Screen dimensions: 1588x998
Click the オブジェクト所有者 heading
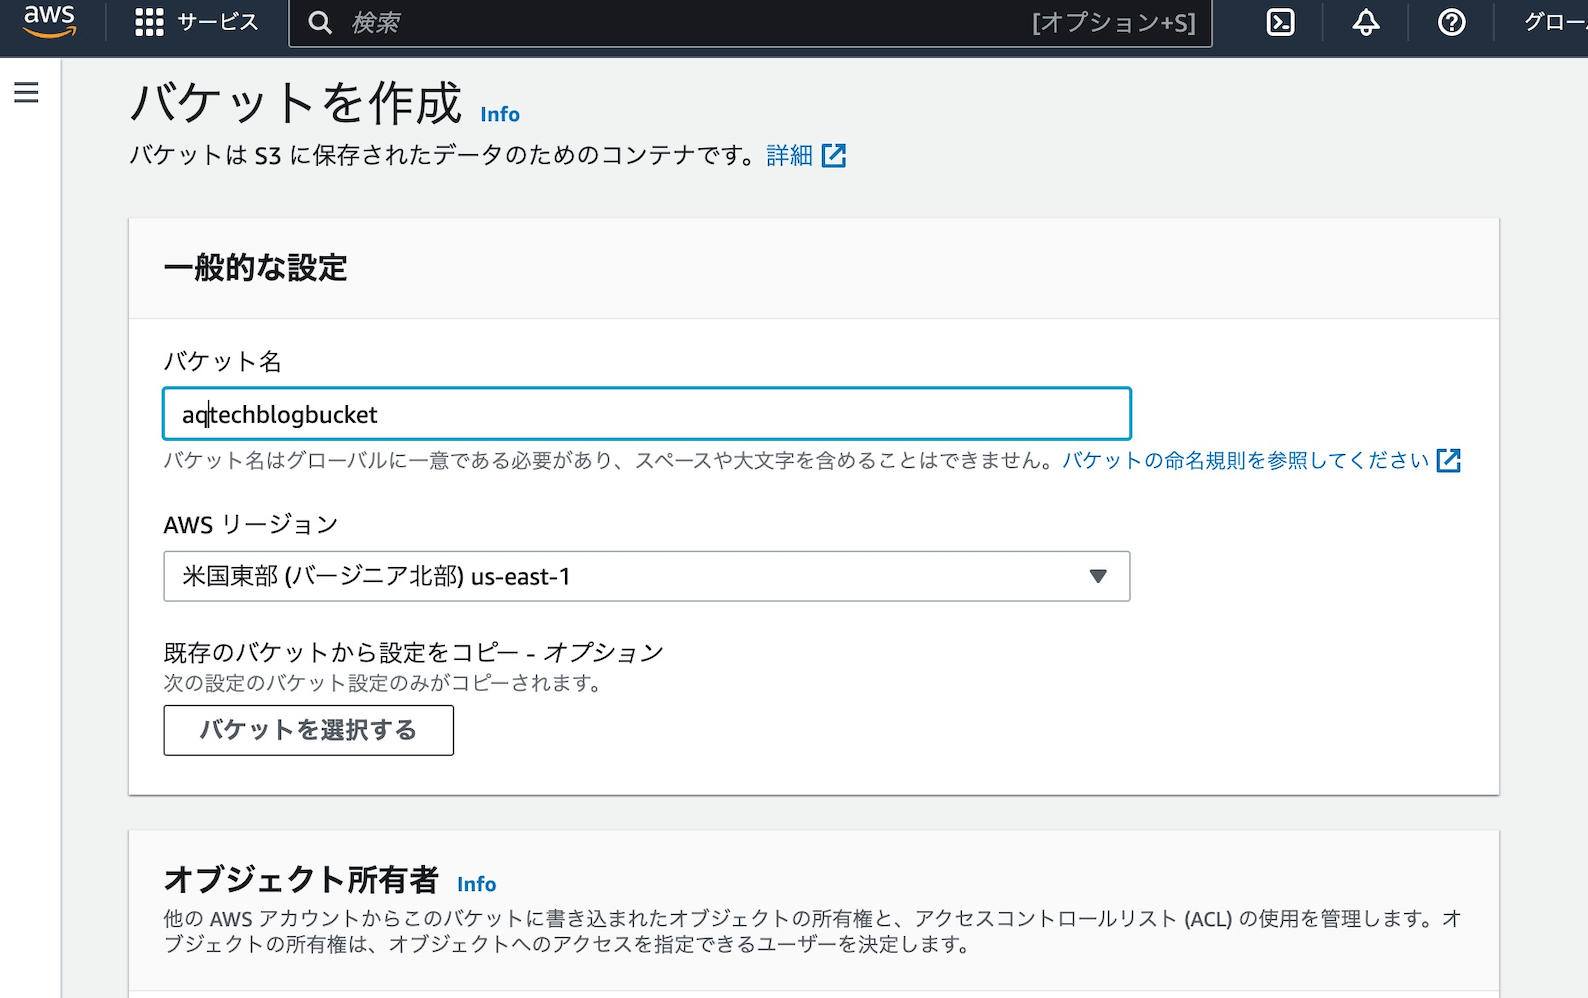pyautogui.click(x=301, y=879)
